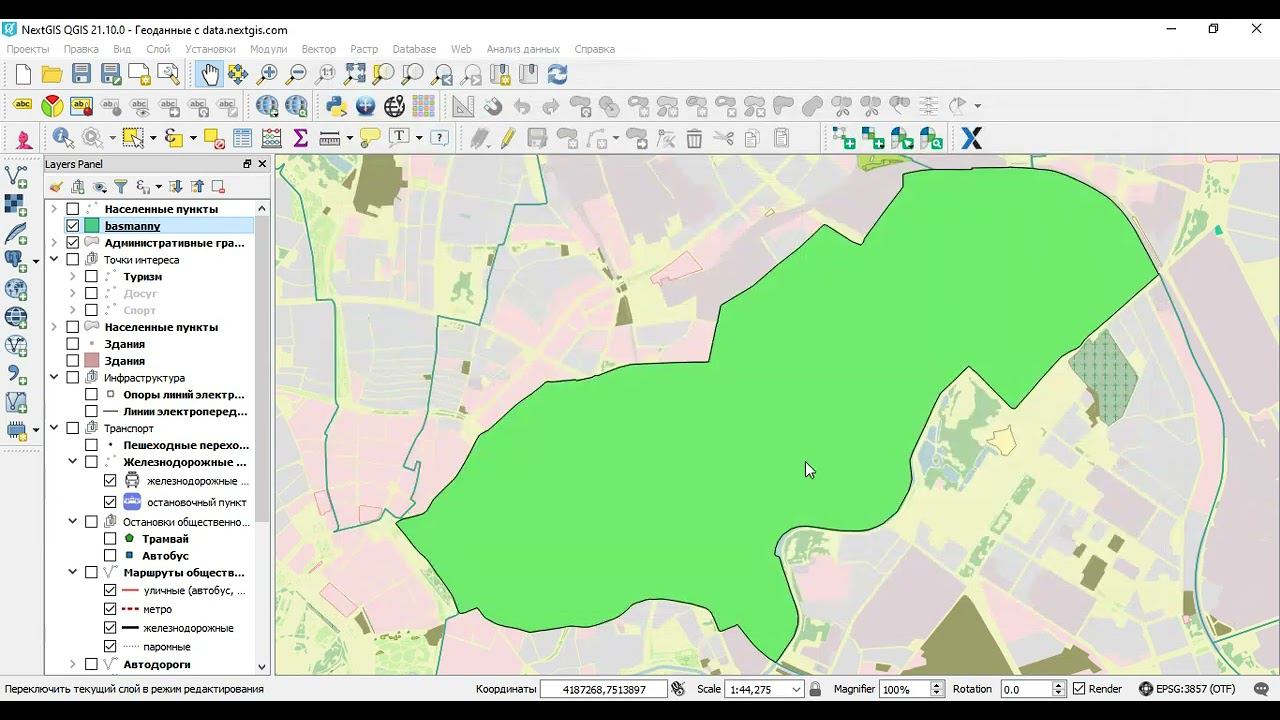1280x720 pixels.
Task: Toggle the Render checkbox in status bar
Action: point(1079,689)
